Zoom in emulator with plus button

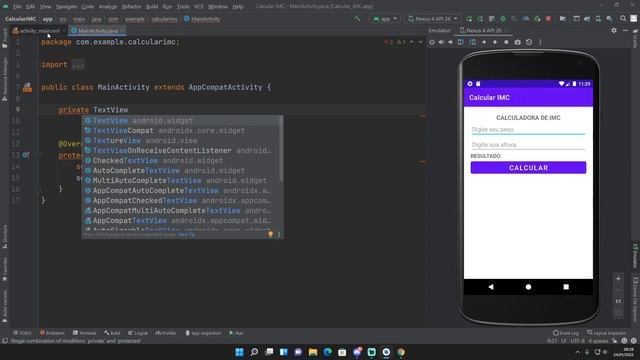[618, 279]
